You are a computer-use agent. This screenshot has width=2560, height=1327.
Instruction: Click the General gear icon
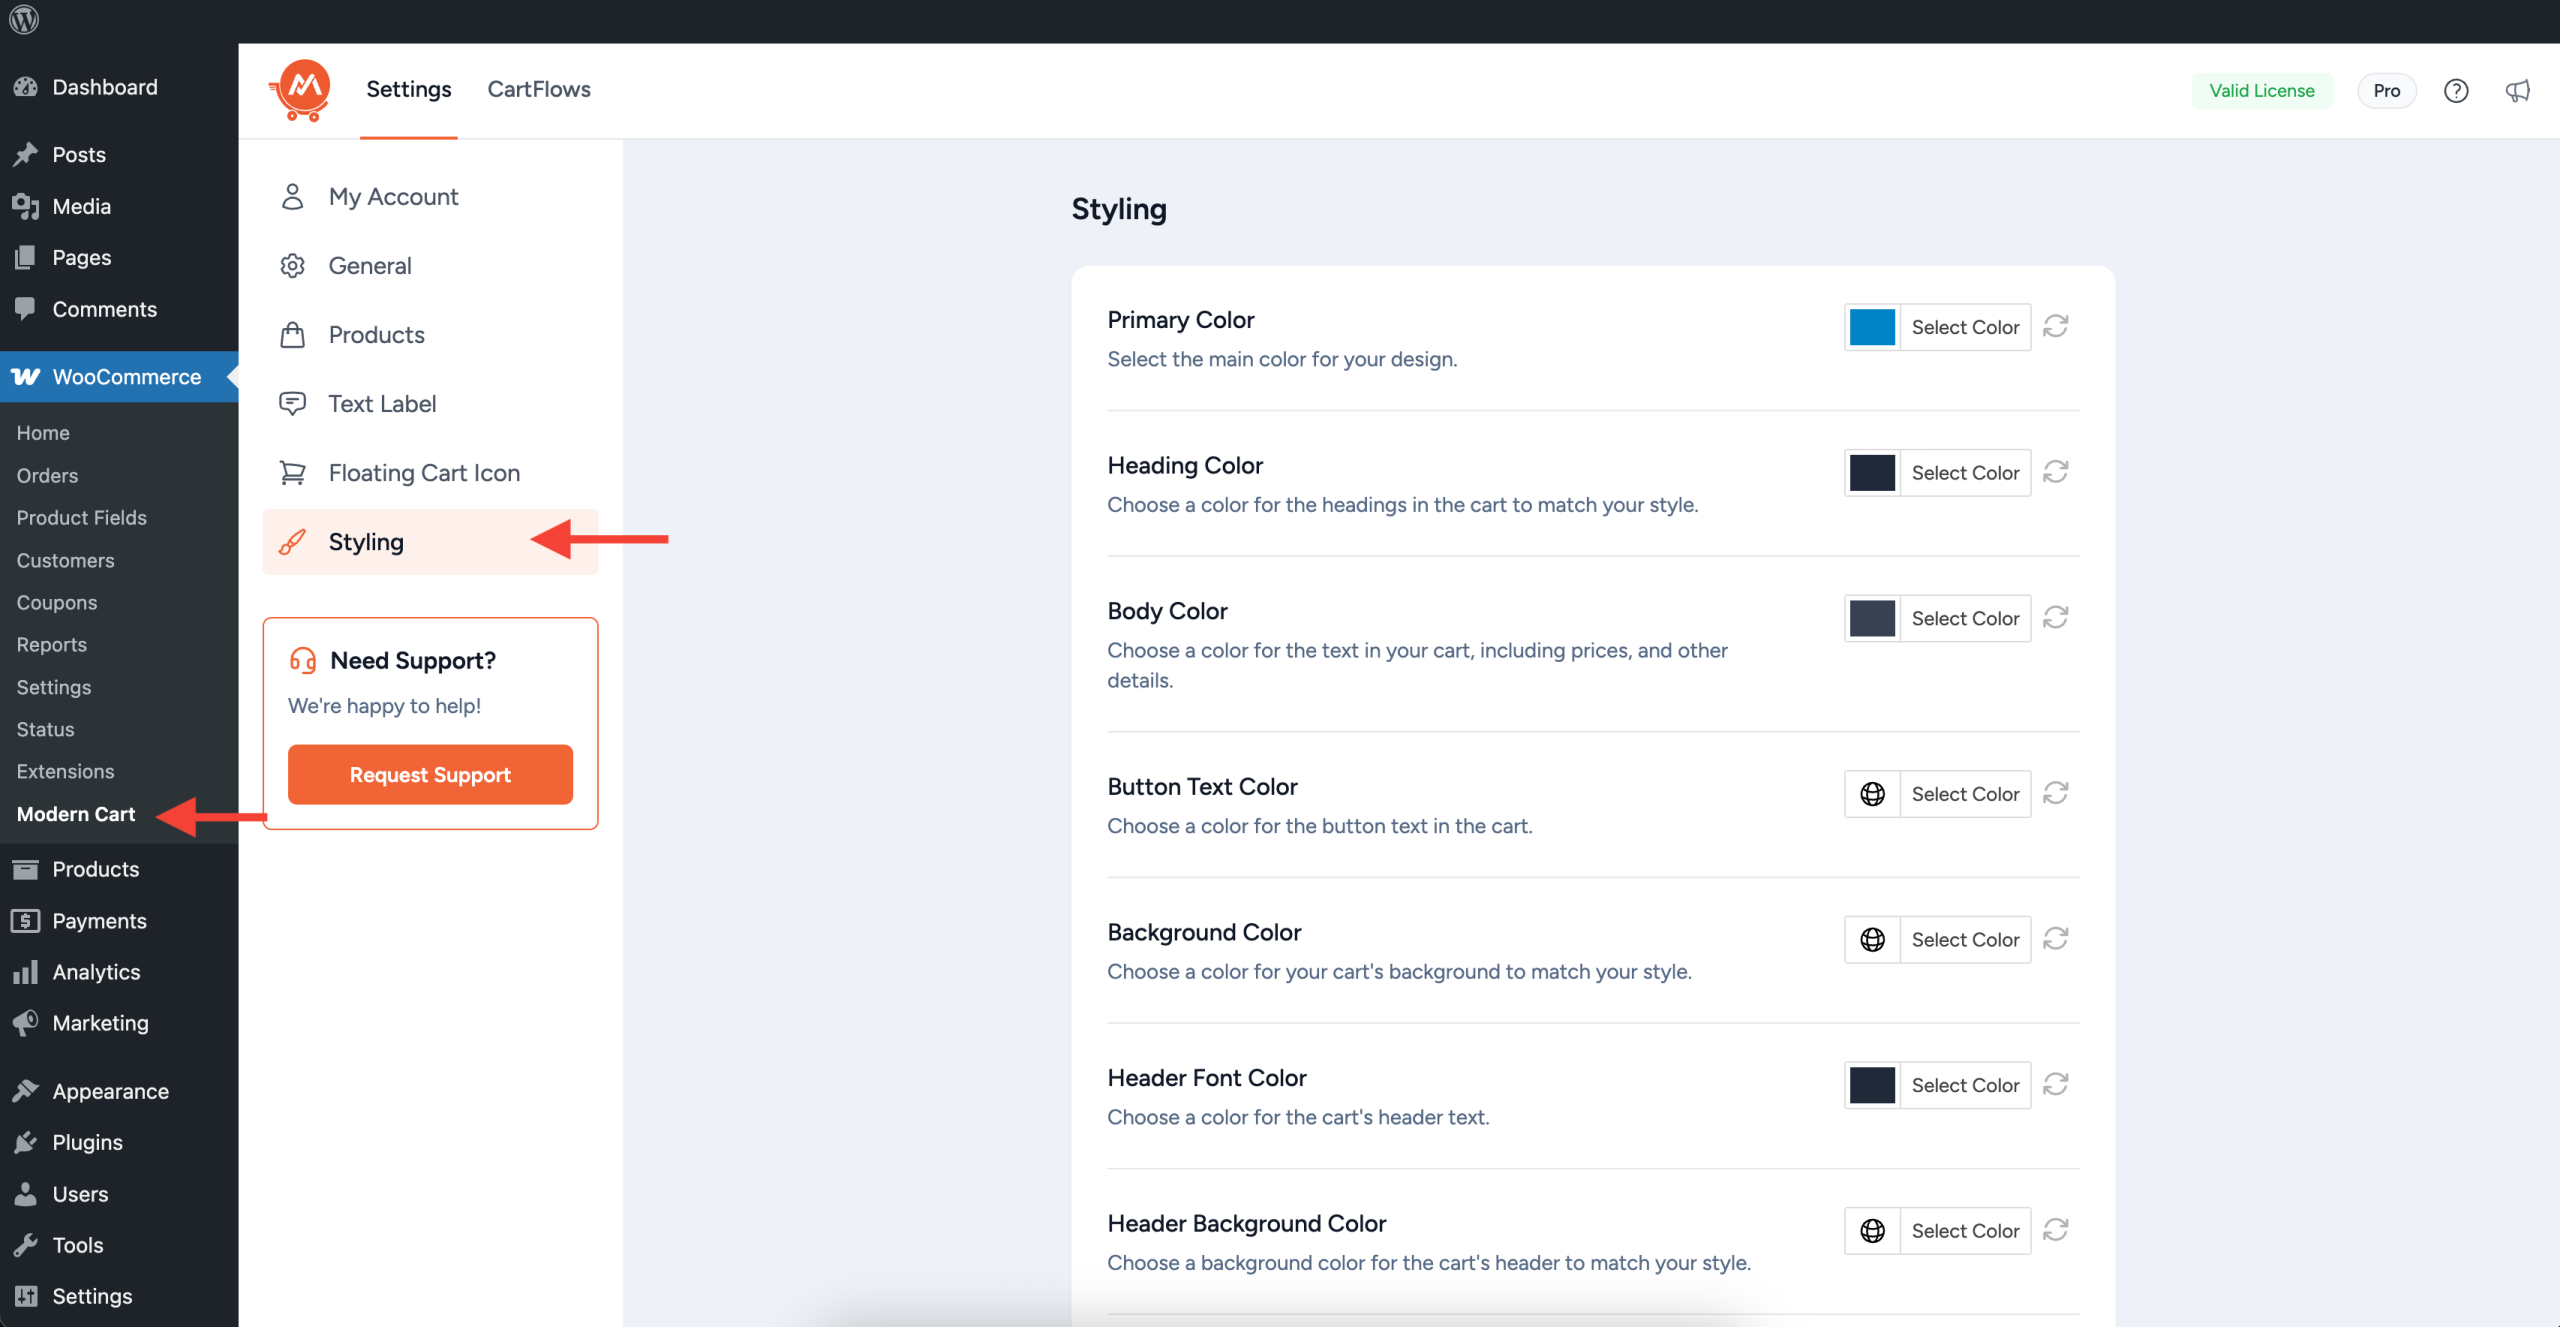click(x=292, y=265)
